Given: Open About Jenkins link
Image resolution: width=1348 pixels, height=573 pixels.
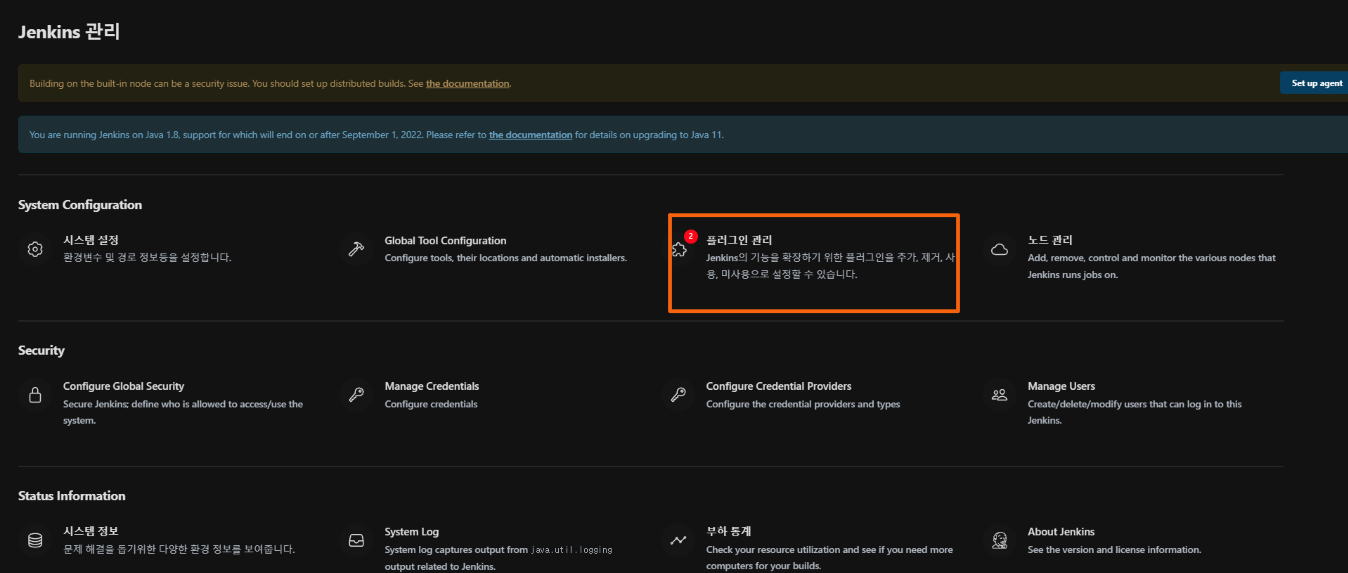Looking at the screenshot, I should pos(1061,531).
